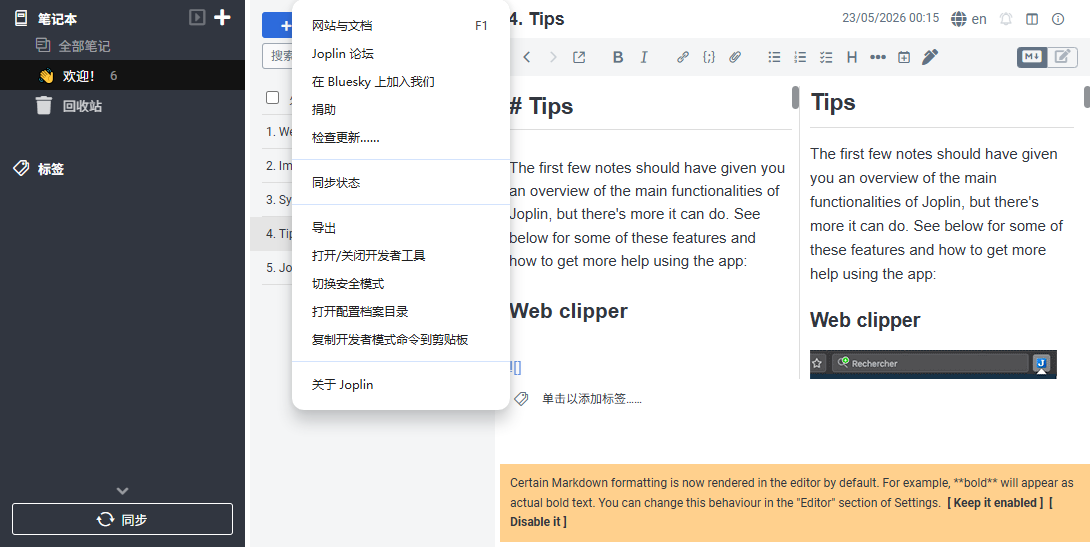This screenshot has height=547, width=1090.
Task: Click the Web clipper screenshot image in preview
Action: coord(933,364)
